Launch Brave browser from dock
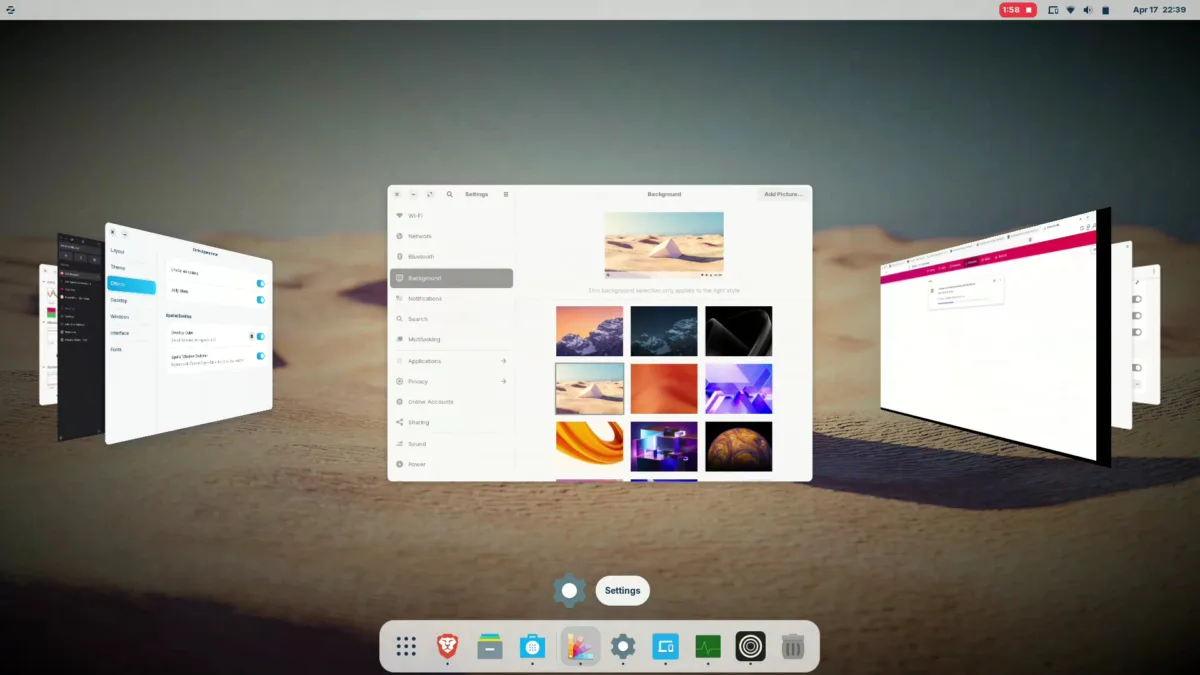 pyautogui.click(x=449, y=647)
